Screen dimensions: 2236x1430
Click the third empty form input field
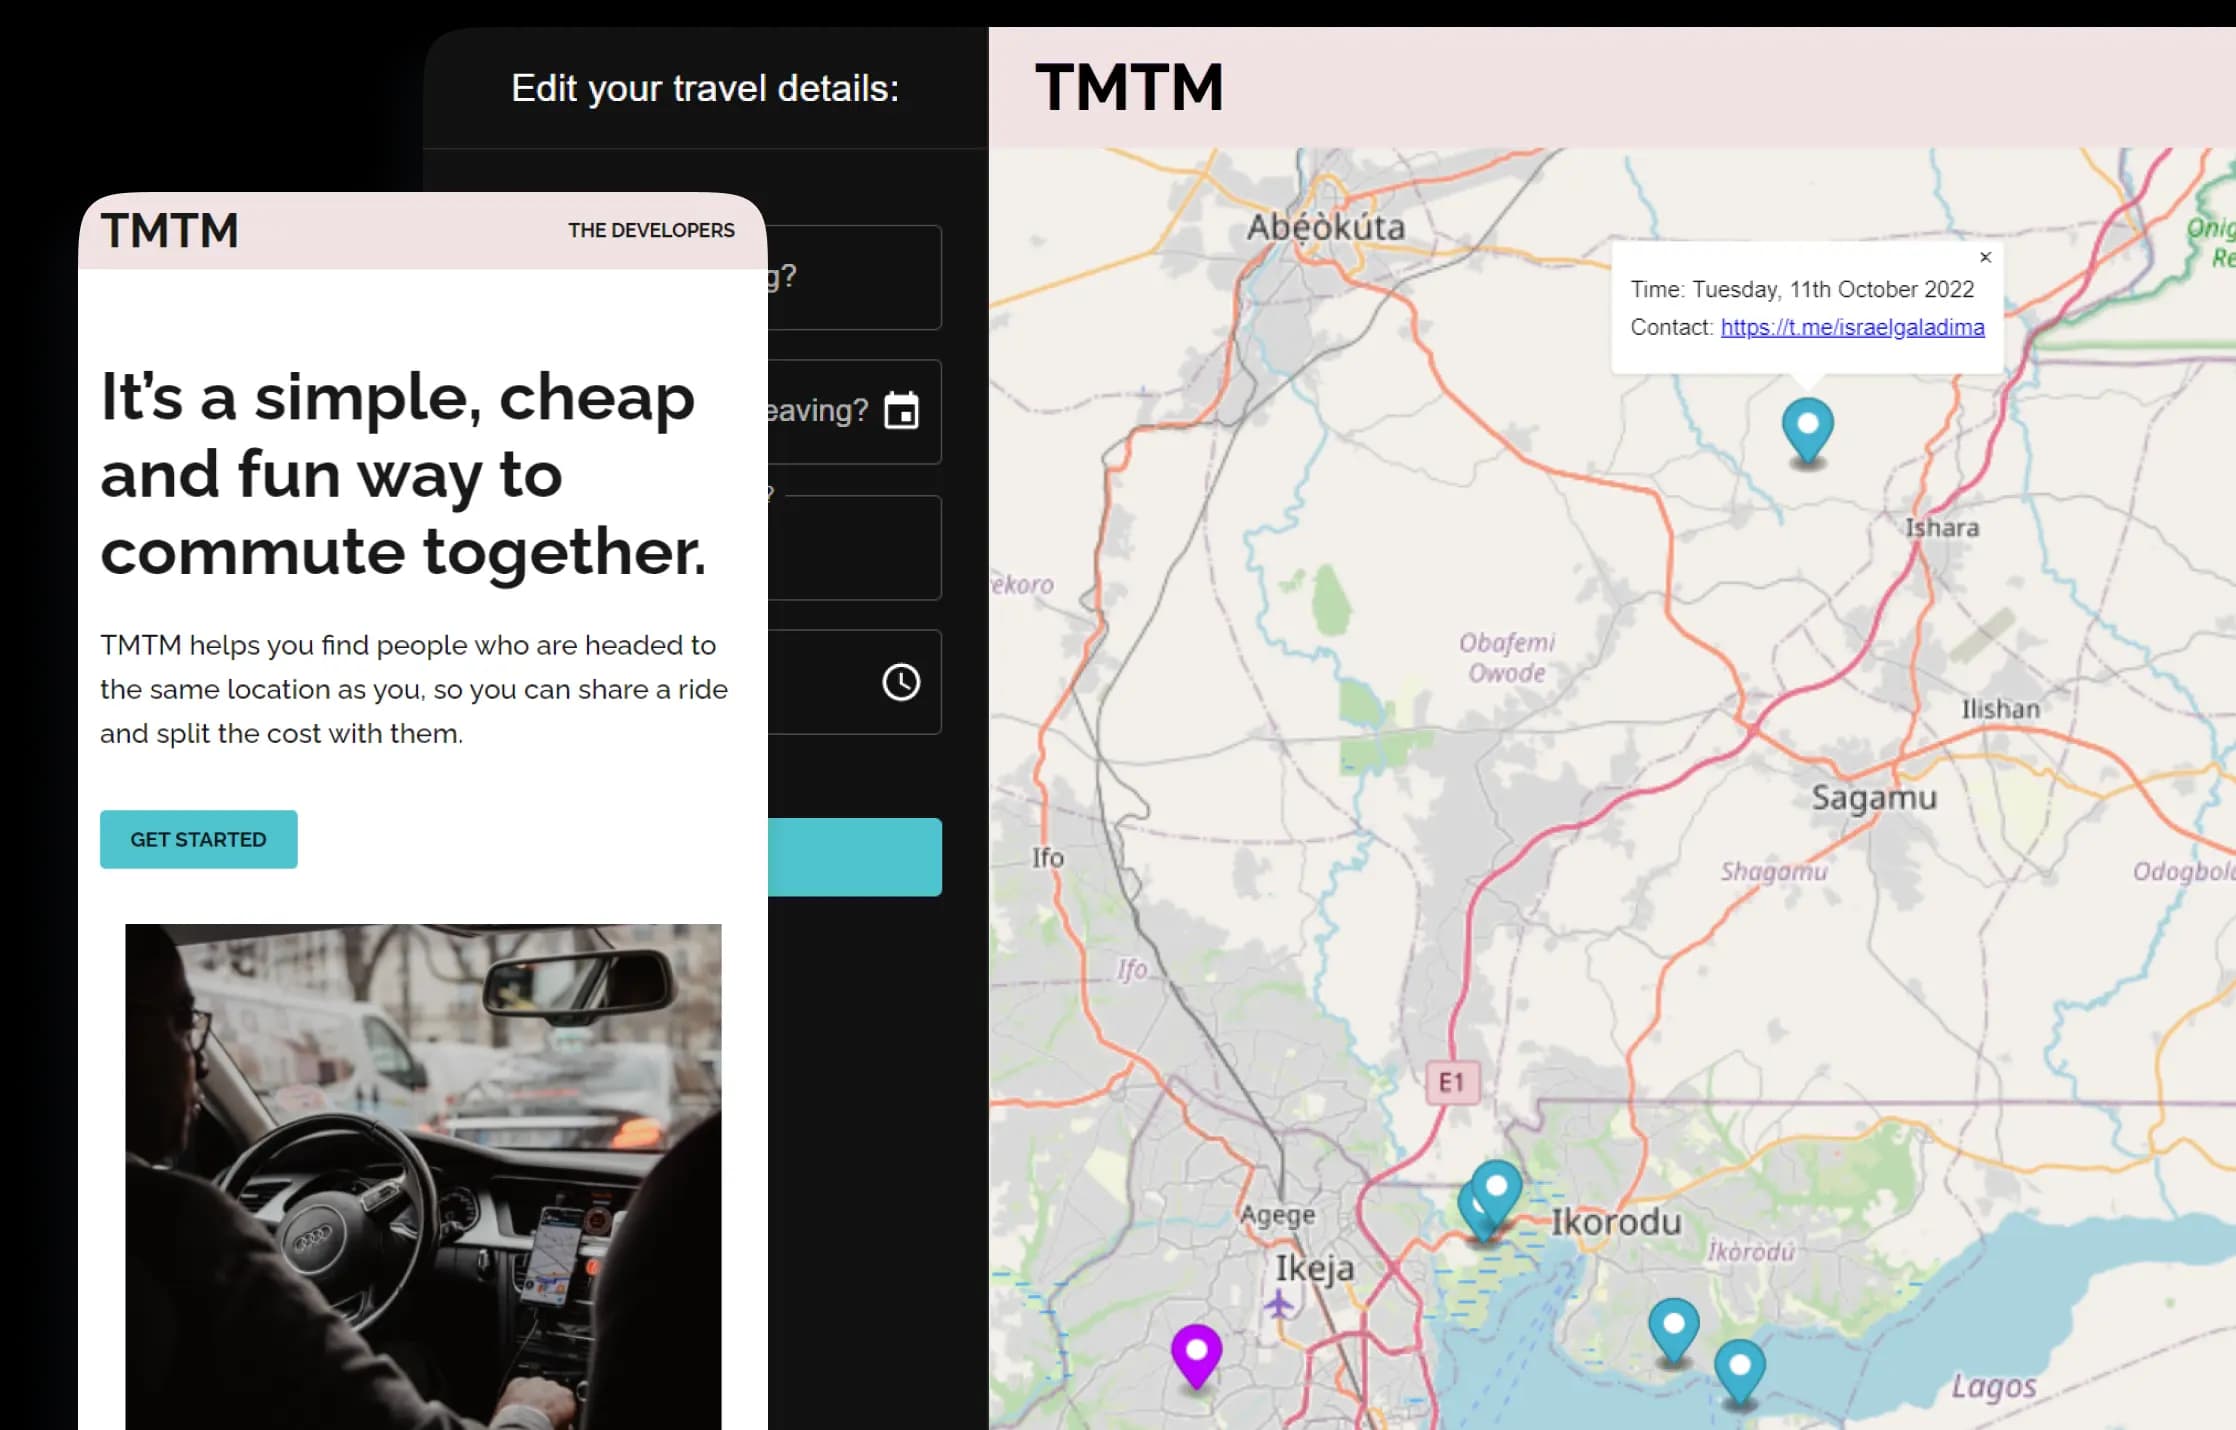[855, 548]
